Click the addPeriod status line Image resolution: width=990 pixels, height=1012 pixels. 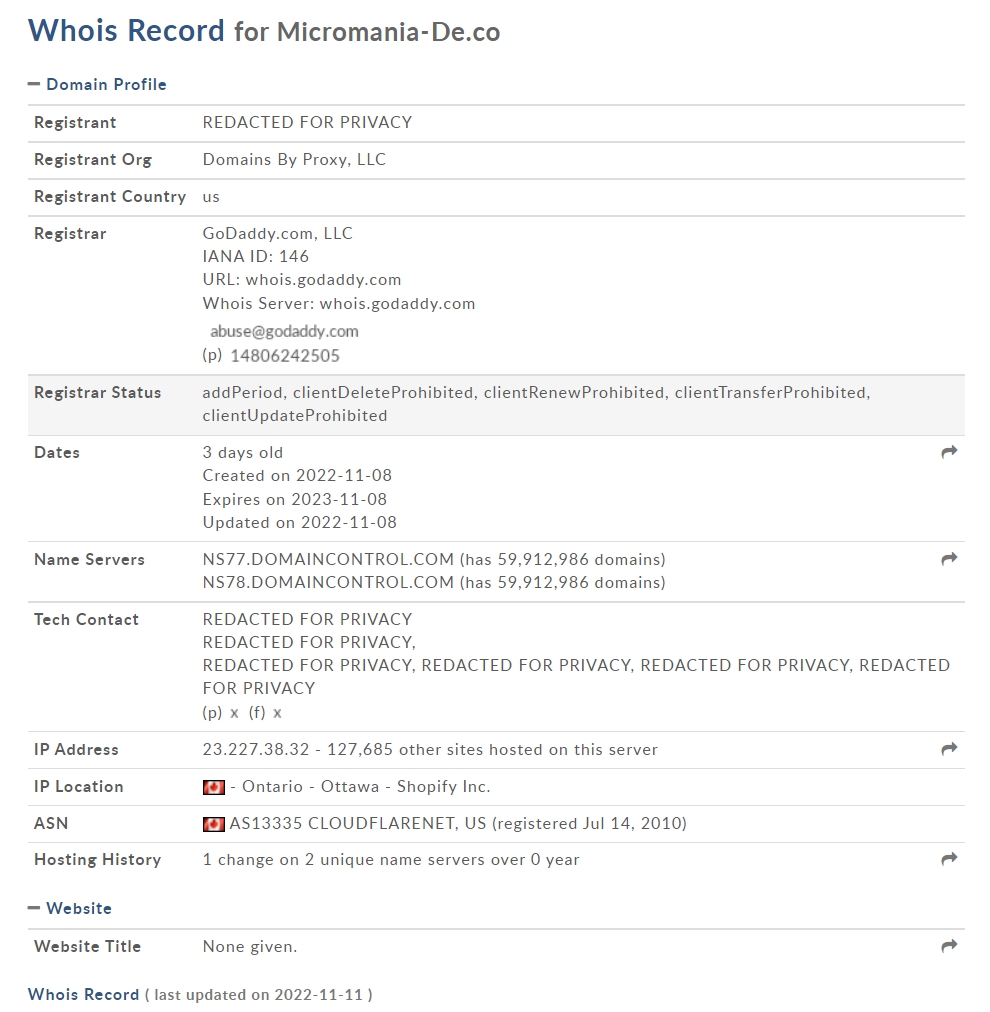pyautogui.click(x=536, y=393)
